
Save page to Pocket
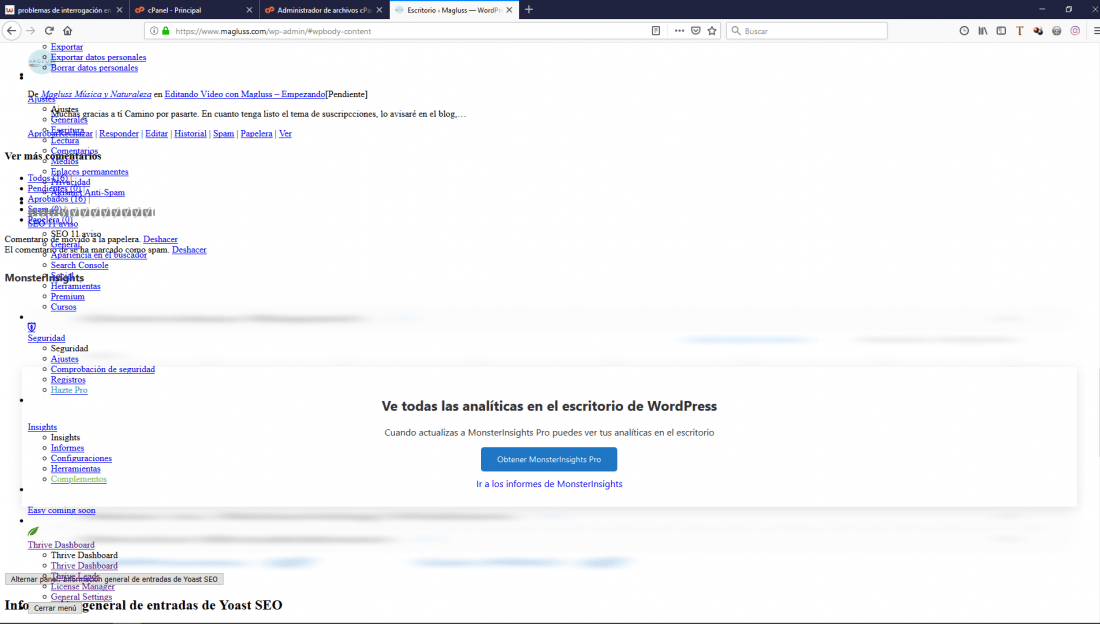pyautogui.click(x=696, y=31)
